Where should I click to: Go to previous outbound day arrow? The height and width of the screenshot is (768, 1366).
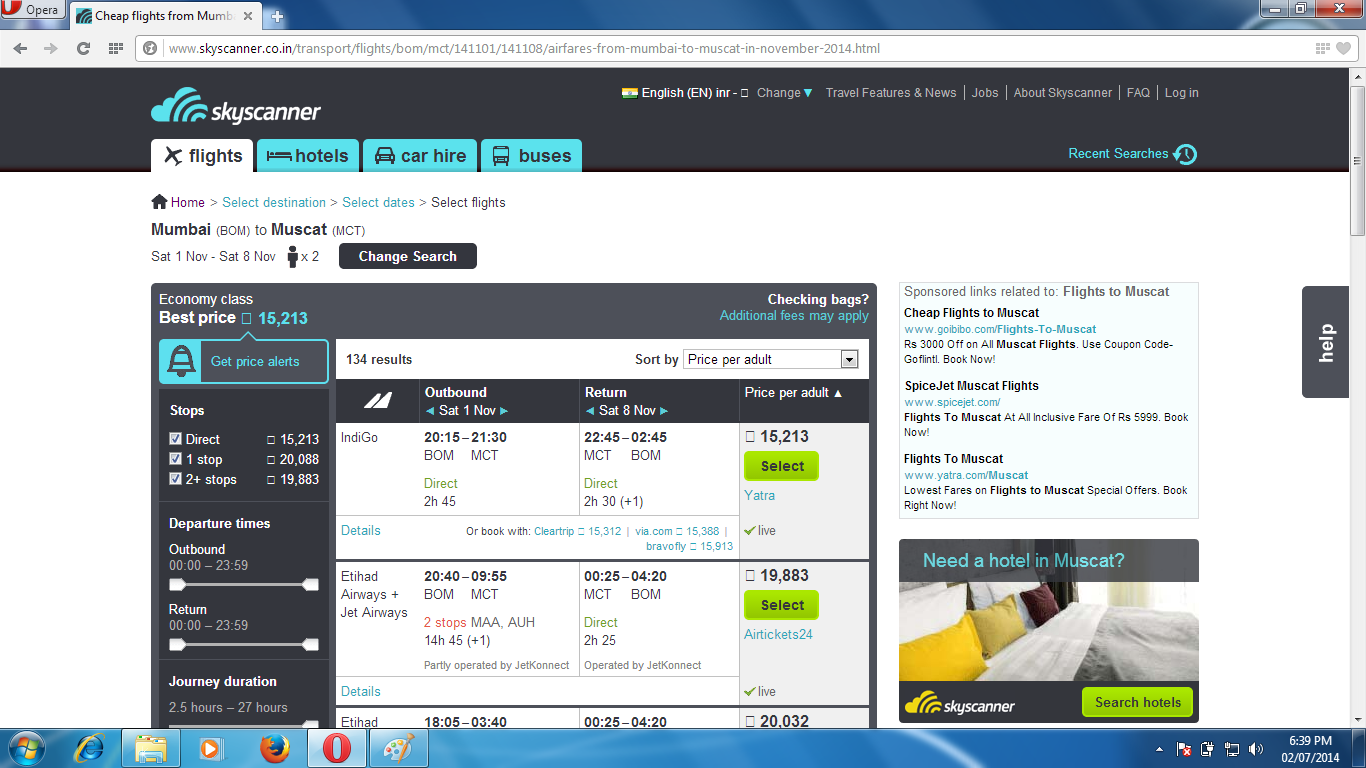coord(430,411)
